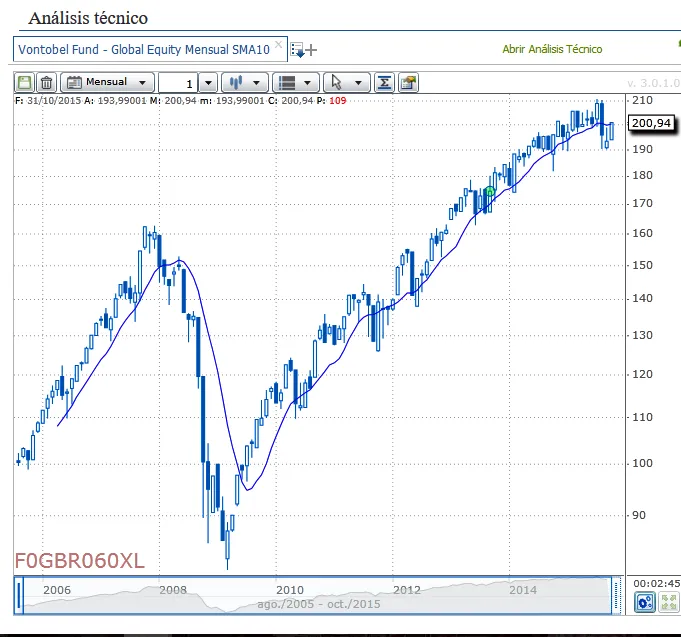
Task: Close the Vontobel Fund chart tab
Action: 280,46
